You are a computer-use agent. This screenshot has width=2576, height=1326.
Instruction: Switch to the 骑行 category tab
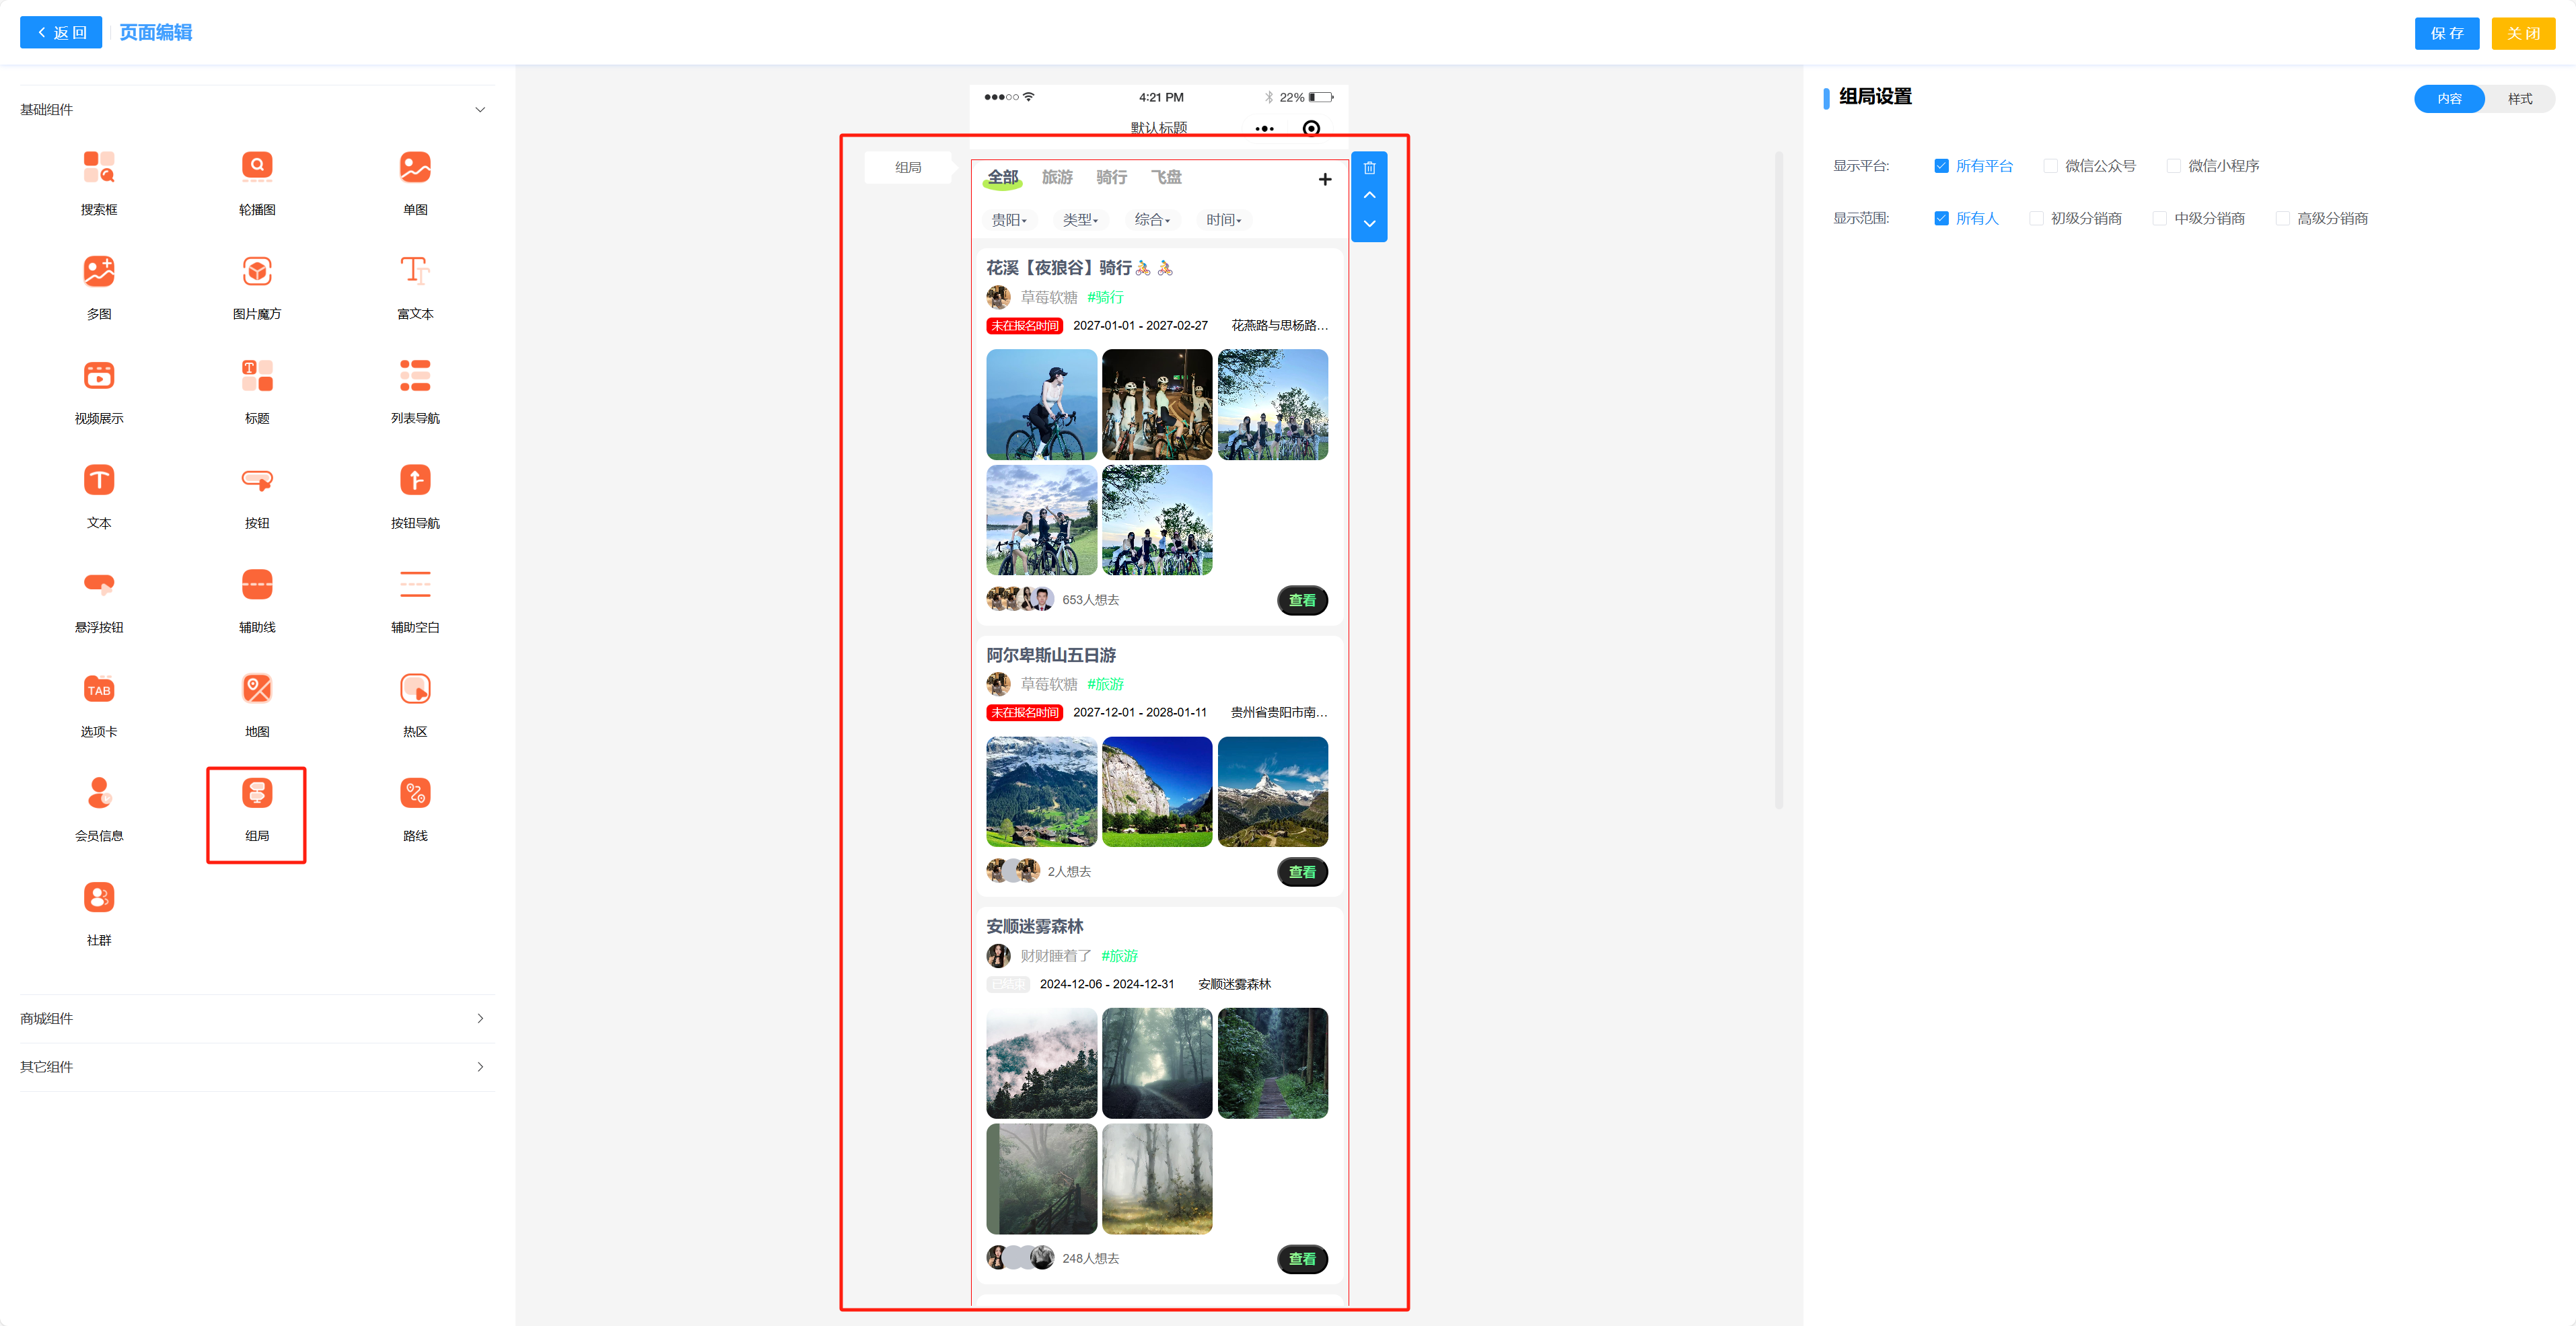click(x=1111, y=177)
